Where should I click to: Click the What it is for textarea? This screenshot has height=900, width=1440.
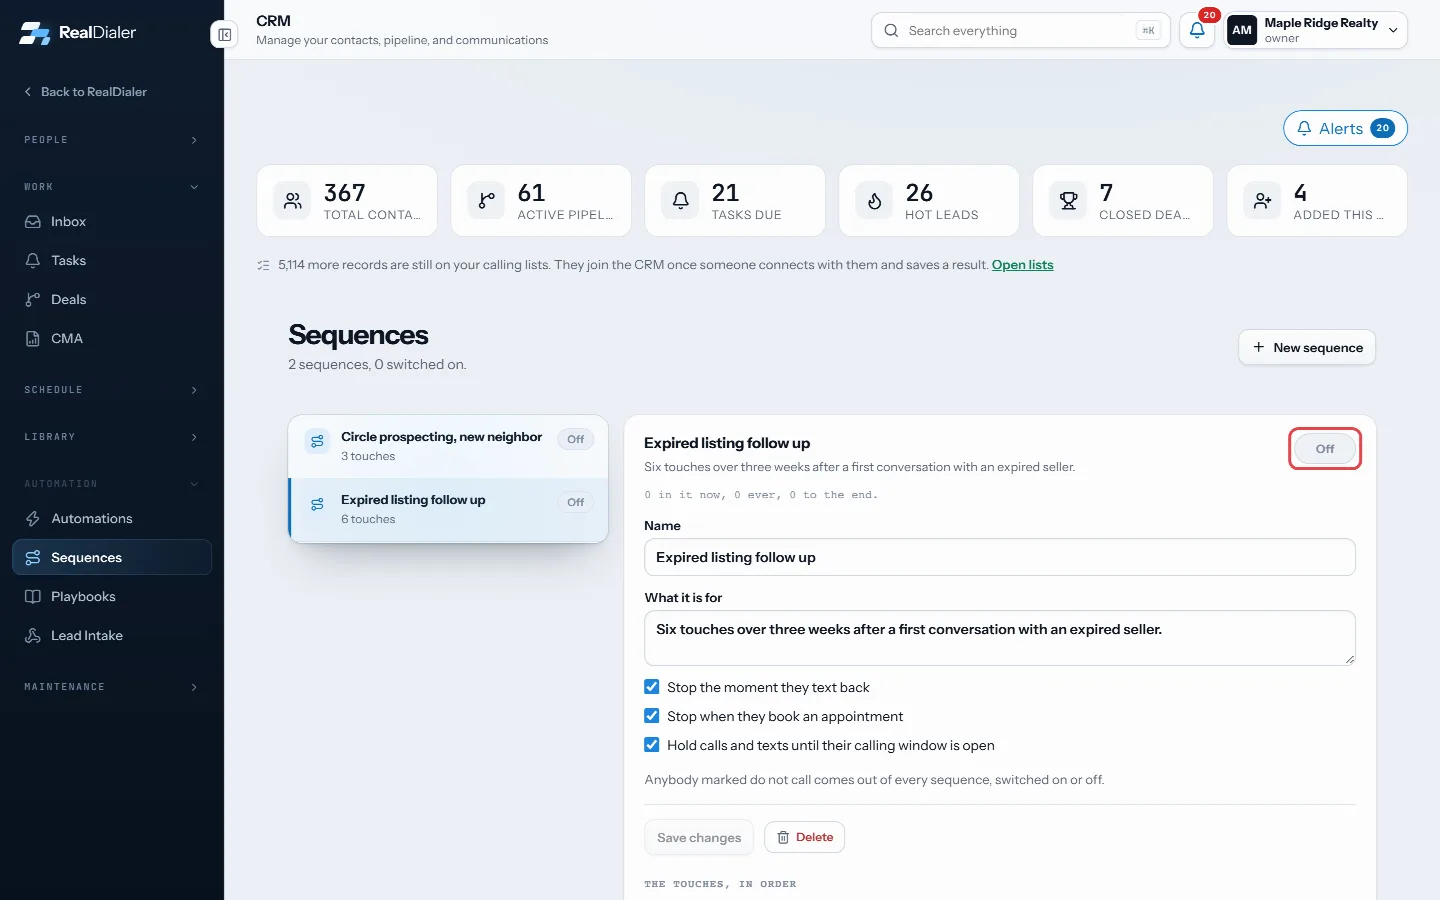(1000, 638)
